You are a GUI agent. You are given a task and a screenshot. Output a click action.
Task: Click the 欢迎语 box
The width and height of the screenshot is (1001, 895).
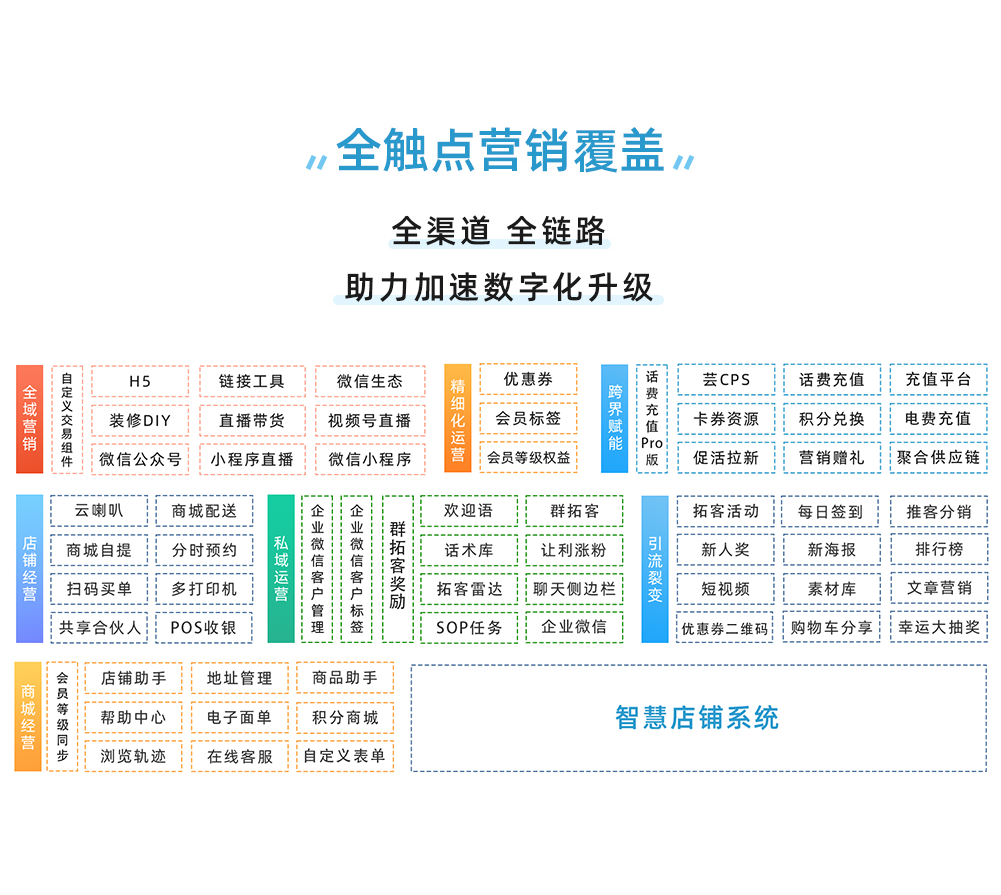coord(469,511)
